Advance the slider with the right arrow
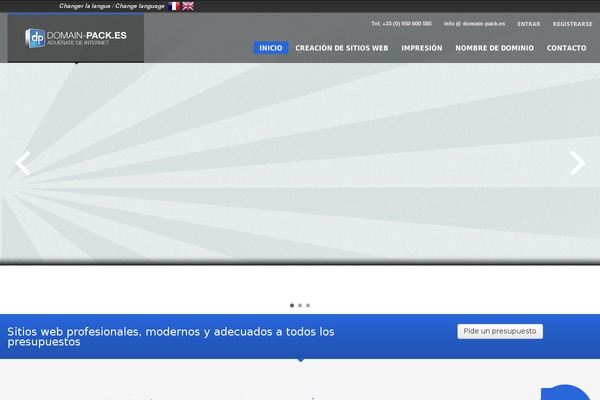Screen dimensions: 600x400 [x=577, y=163]
